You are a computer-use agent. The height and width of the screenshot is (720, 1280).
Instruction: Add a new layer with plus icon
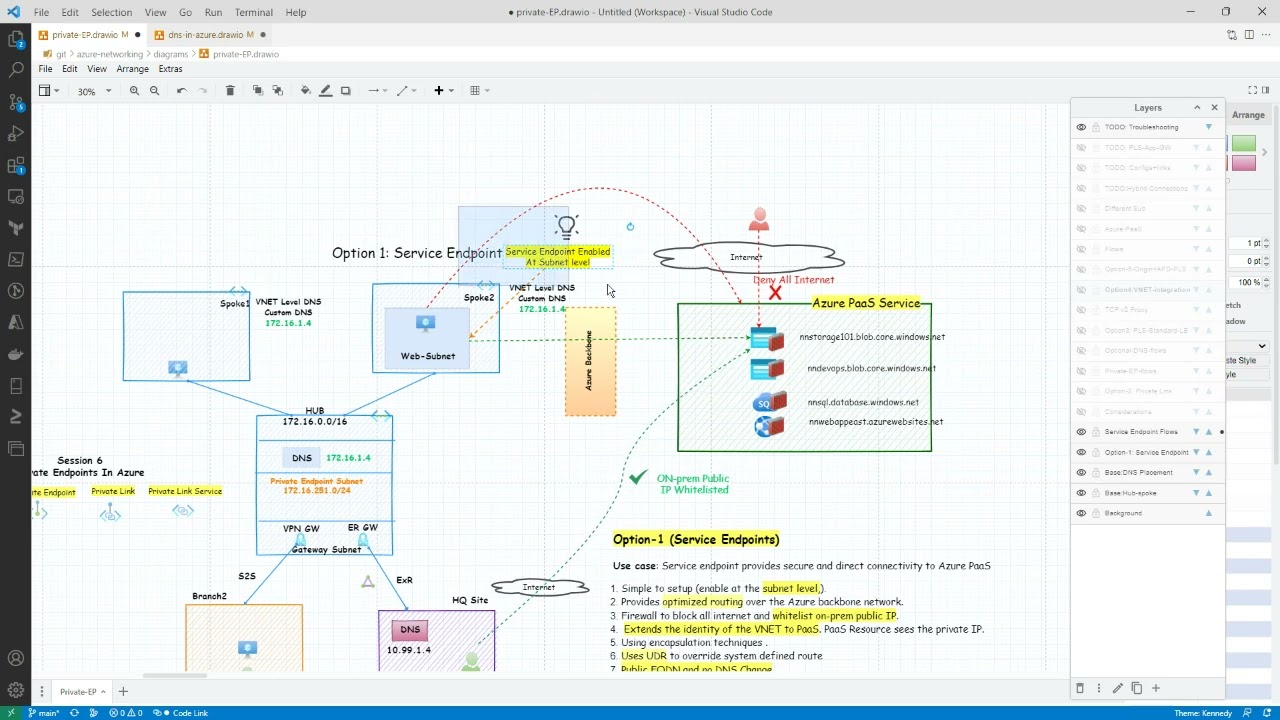coord(1156,688)
